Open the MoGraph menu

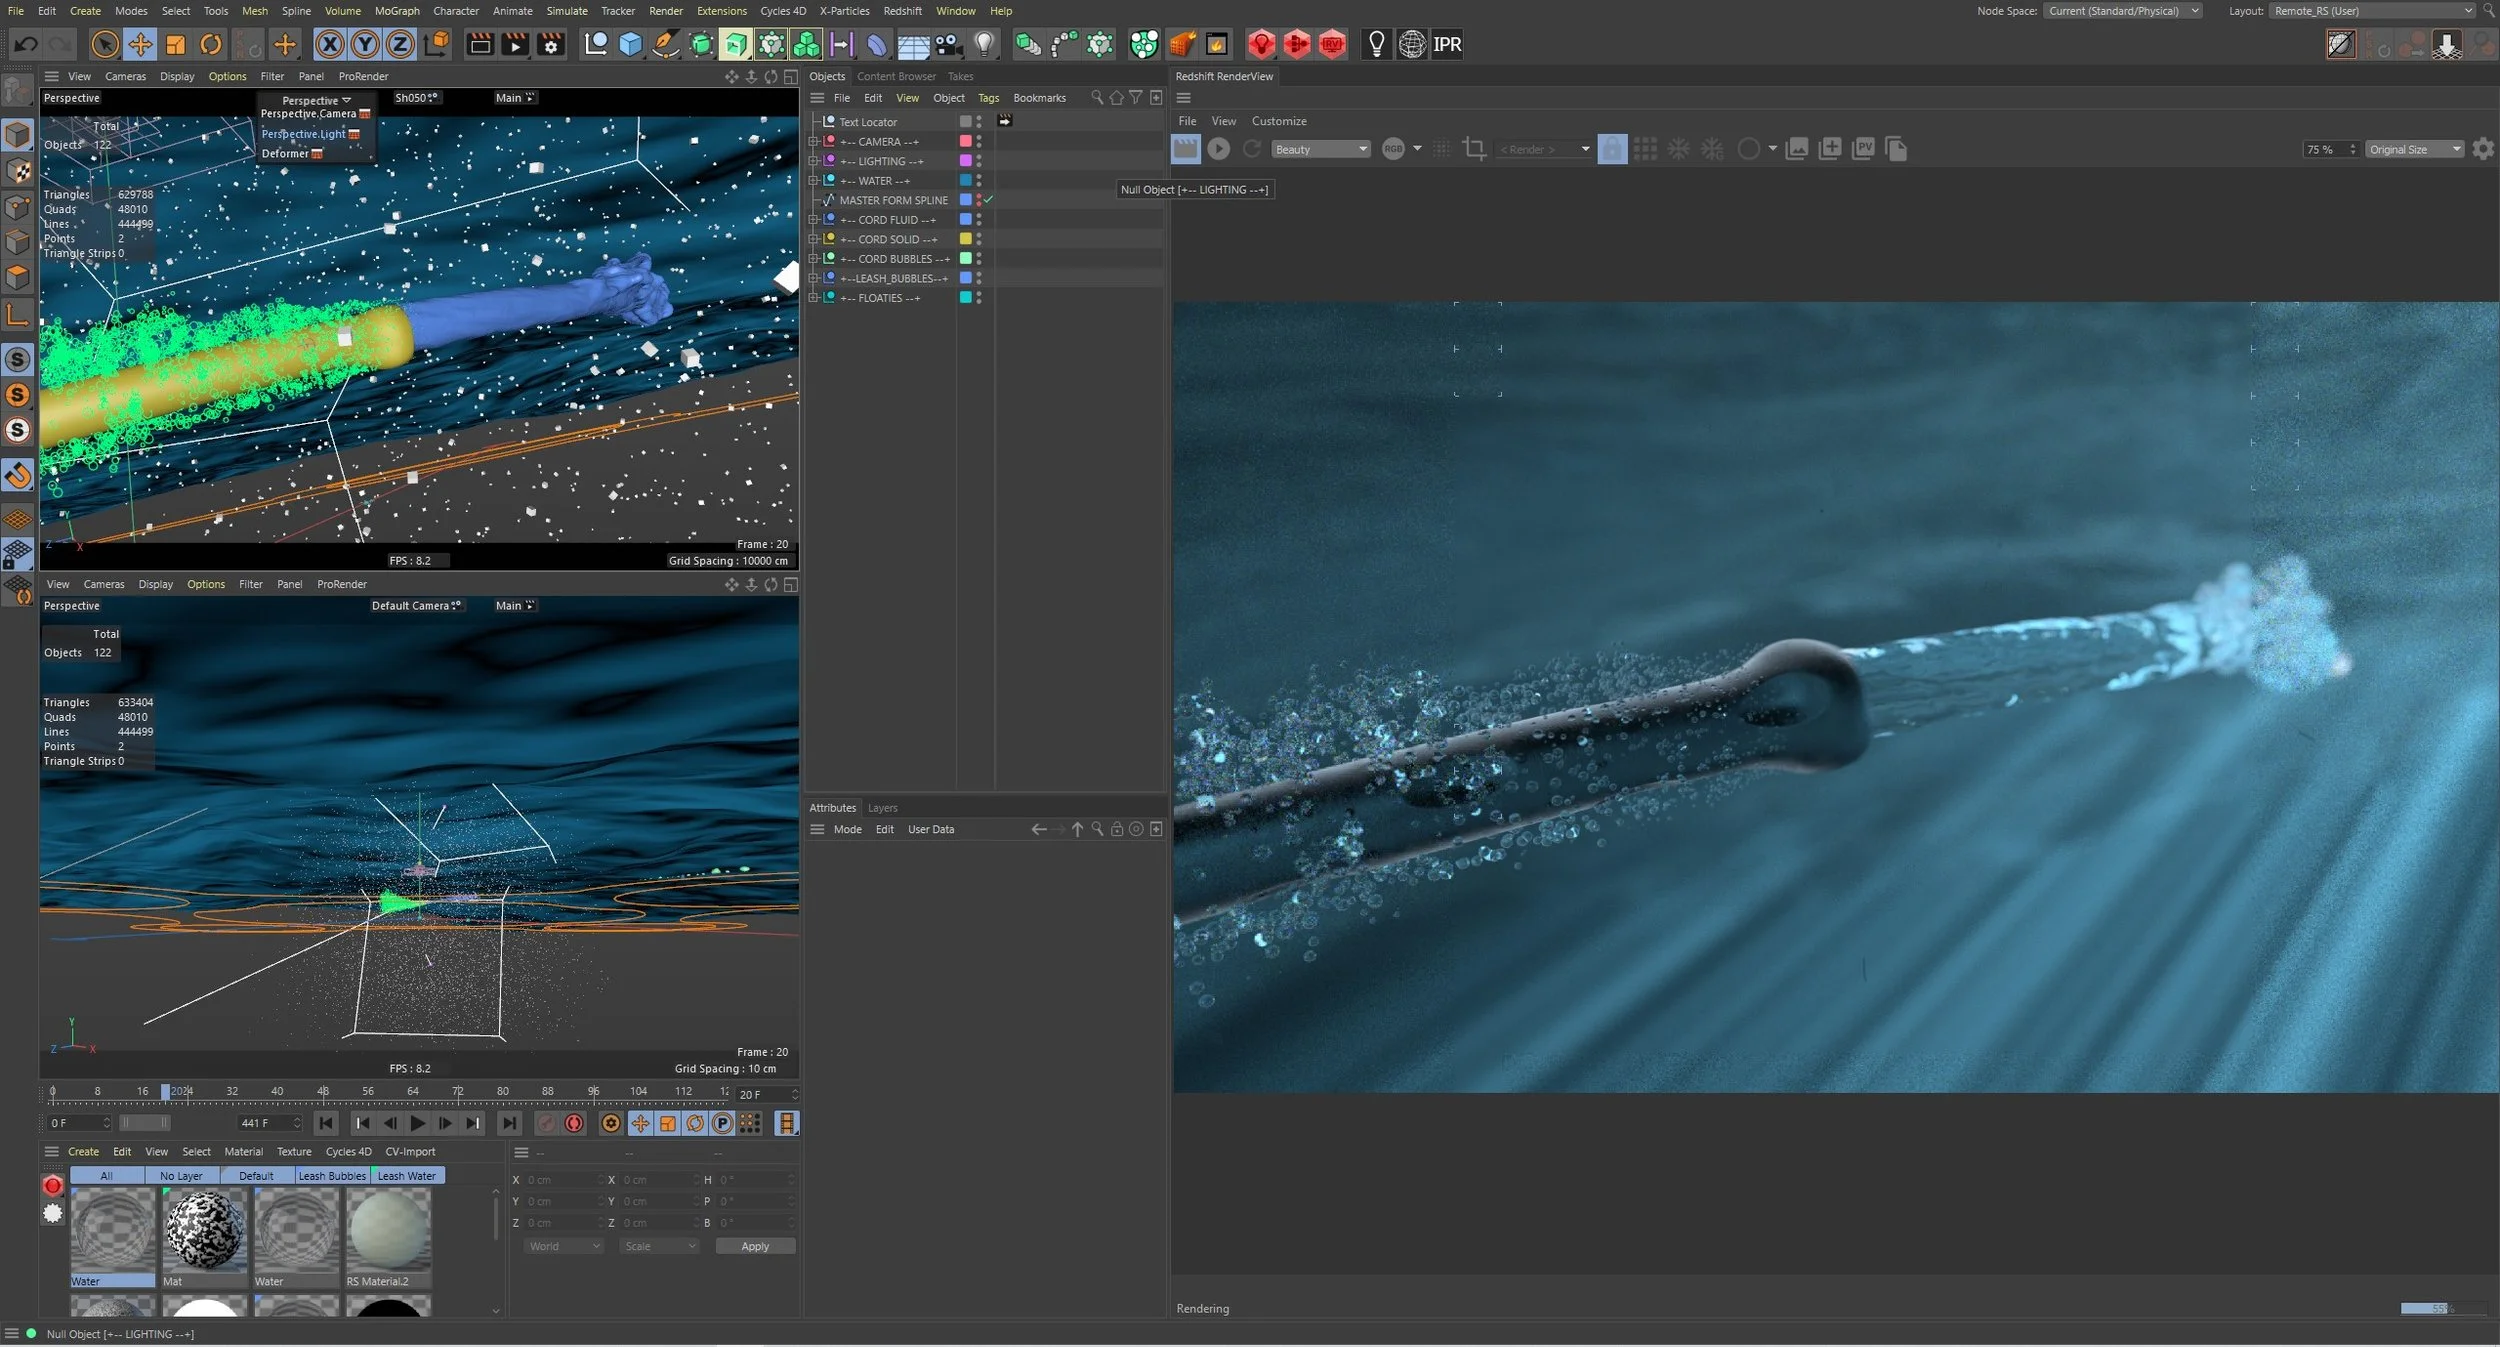(397, 11)
